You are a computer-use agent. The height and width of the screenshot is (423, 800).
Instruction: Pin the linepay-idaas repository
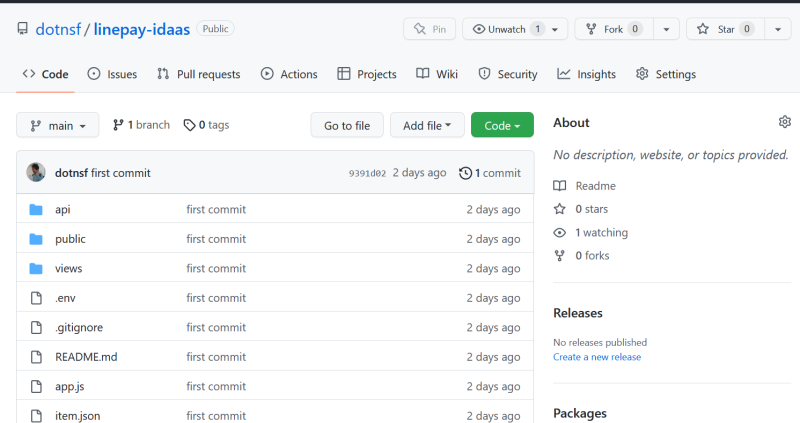429,29
